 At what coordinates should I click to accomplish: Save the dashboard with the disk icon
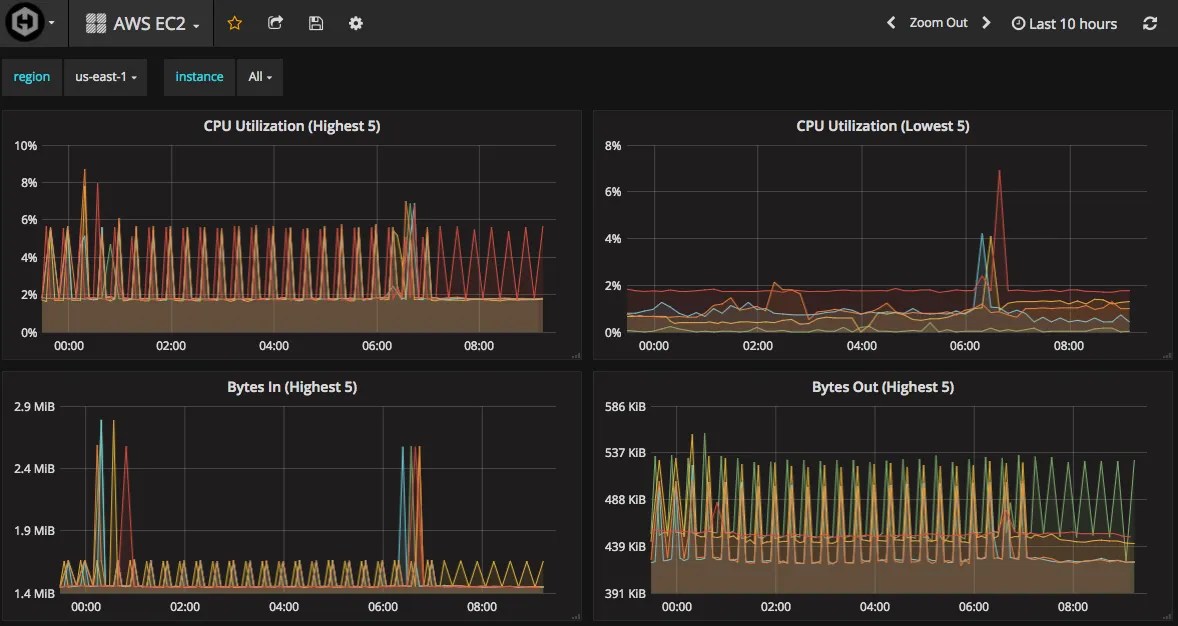(x=315, y=22)
